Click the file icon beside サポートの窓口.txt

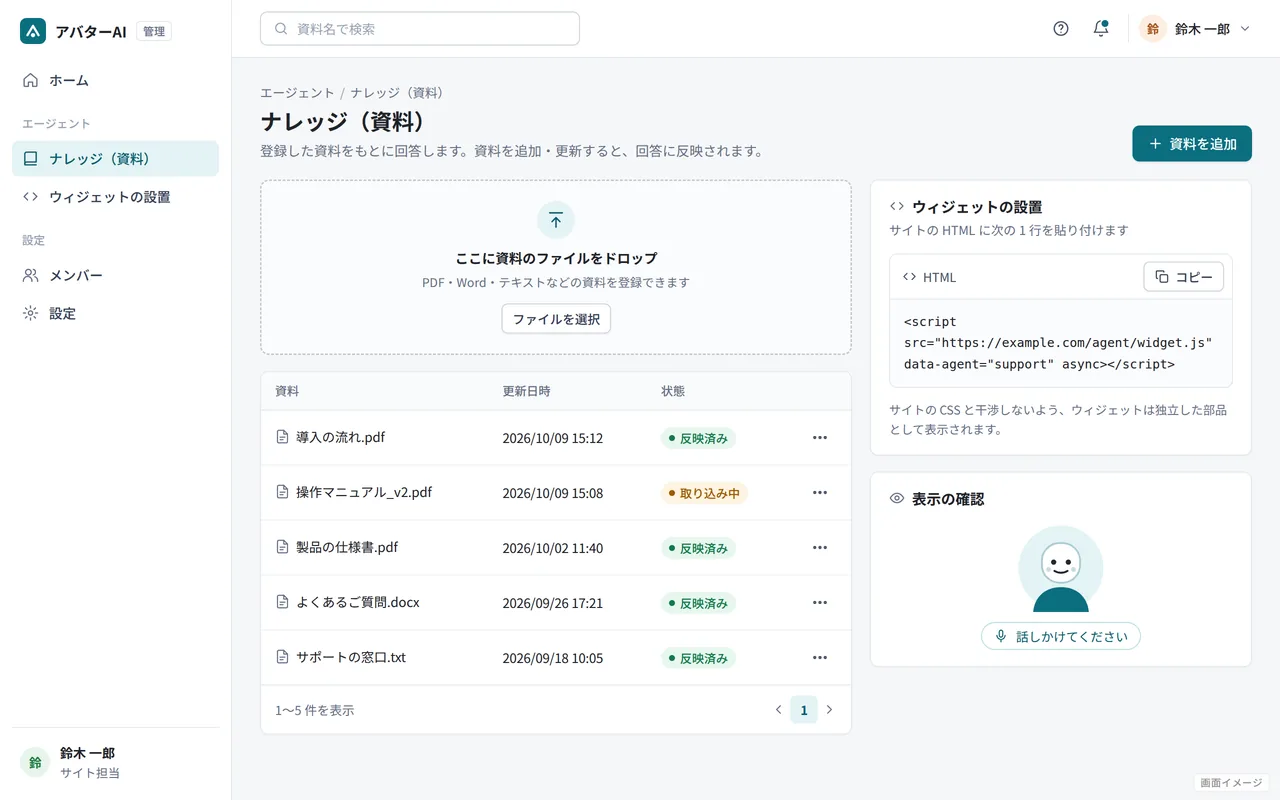pos(282,657)
